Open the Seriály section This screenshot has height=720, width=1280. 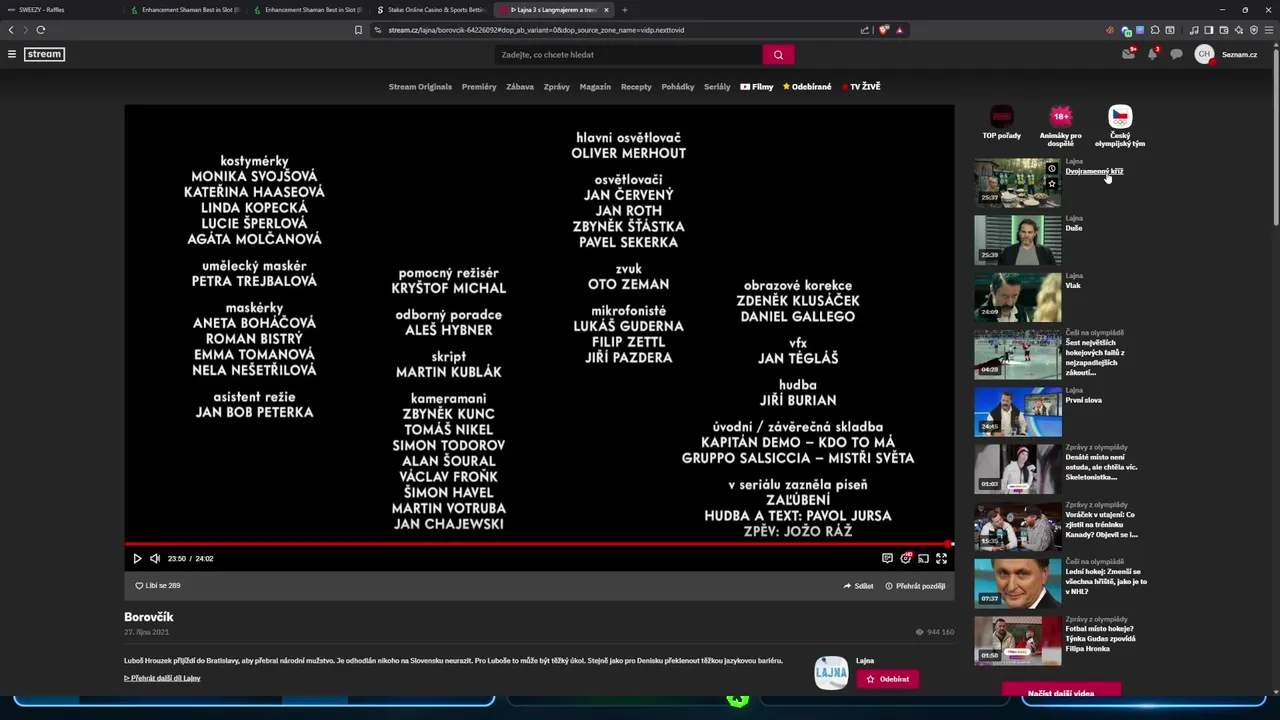pyautogui.click(x=717, y=87)
